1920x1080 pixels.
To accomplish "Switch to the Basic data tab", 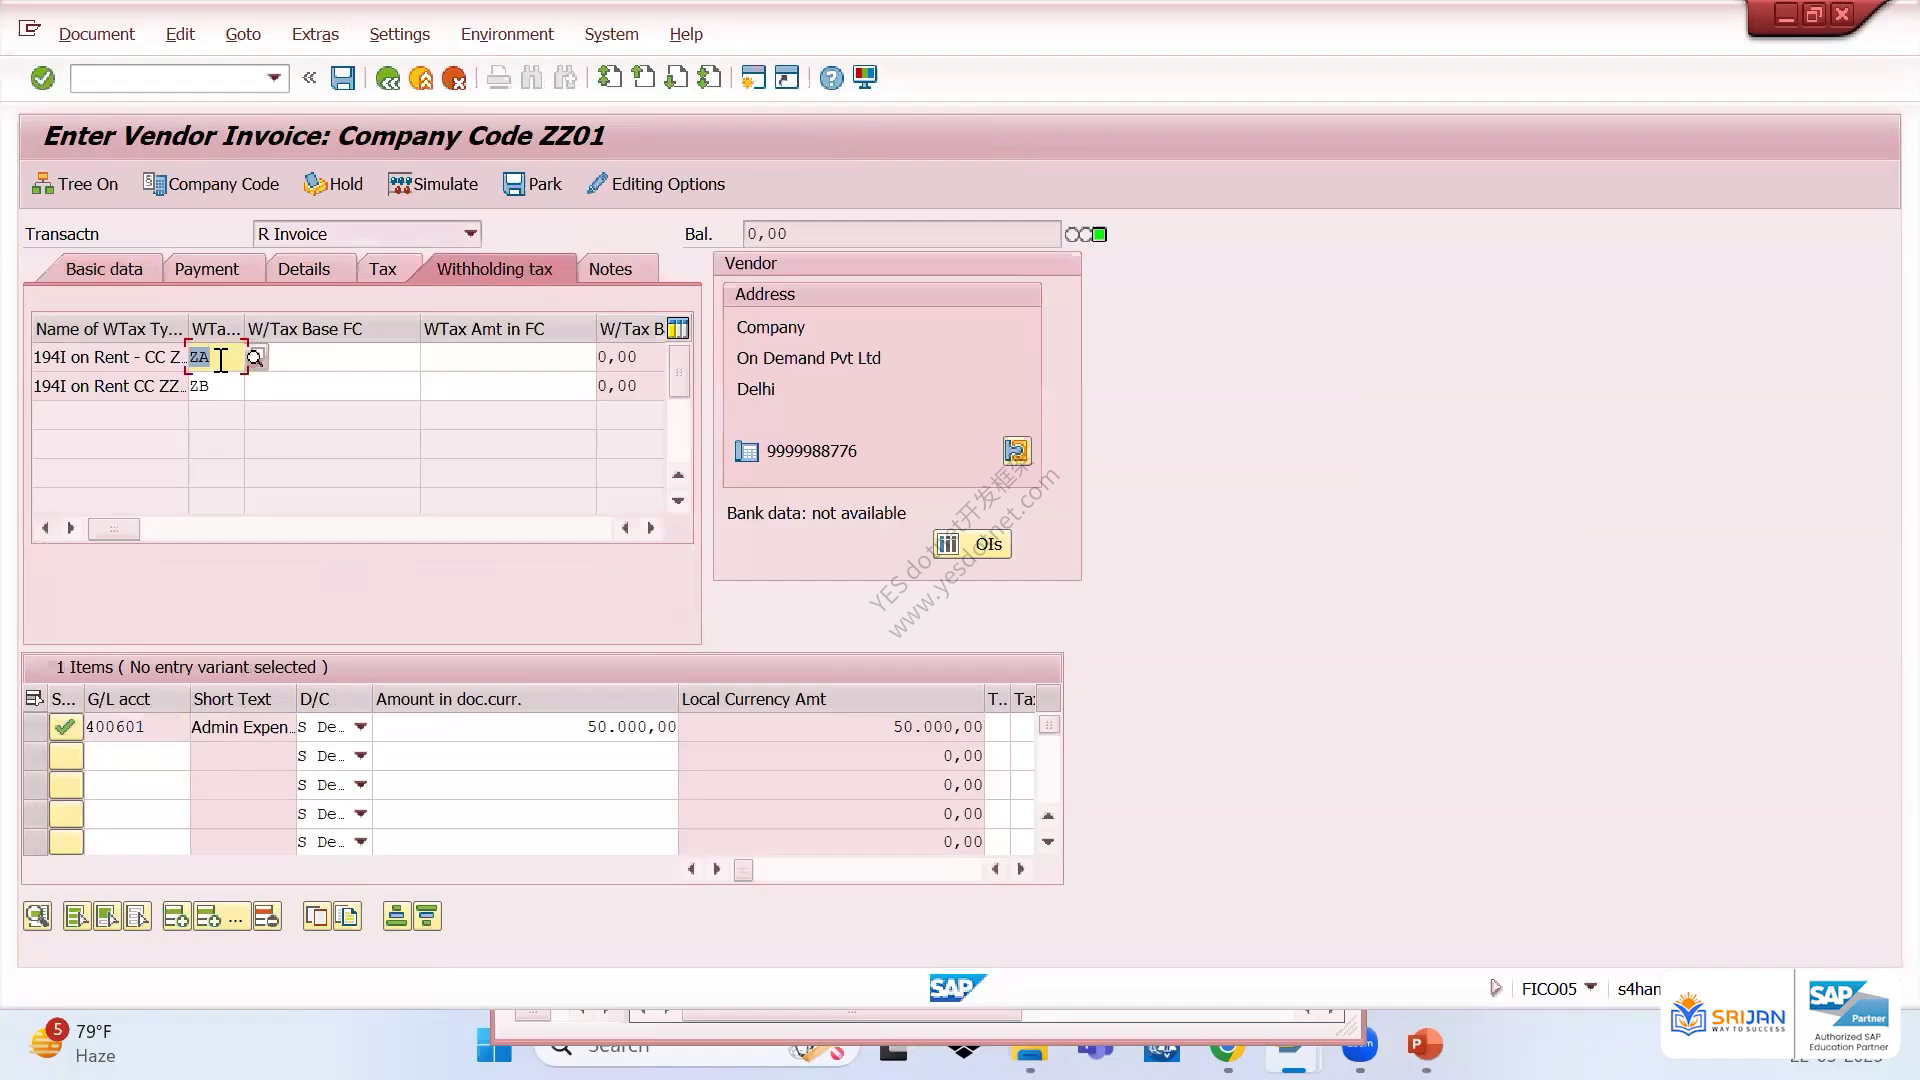I will 104,269.
